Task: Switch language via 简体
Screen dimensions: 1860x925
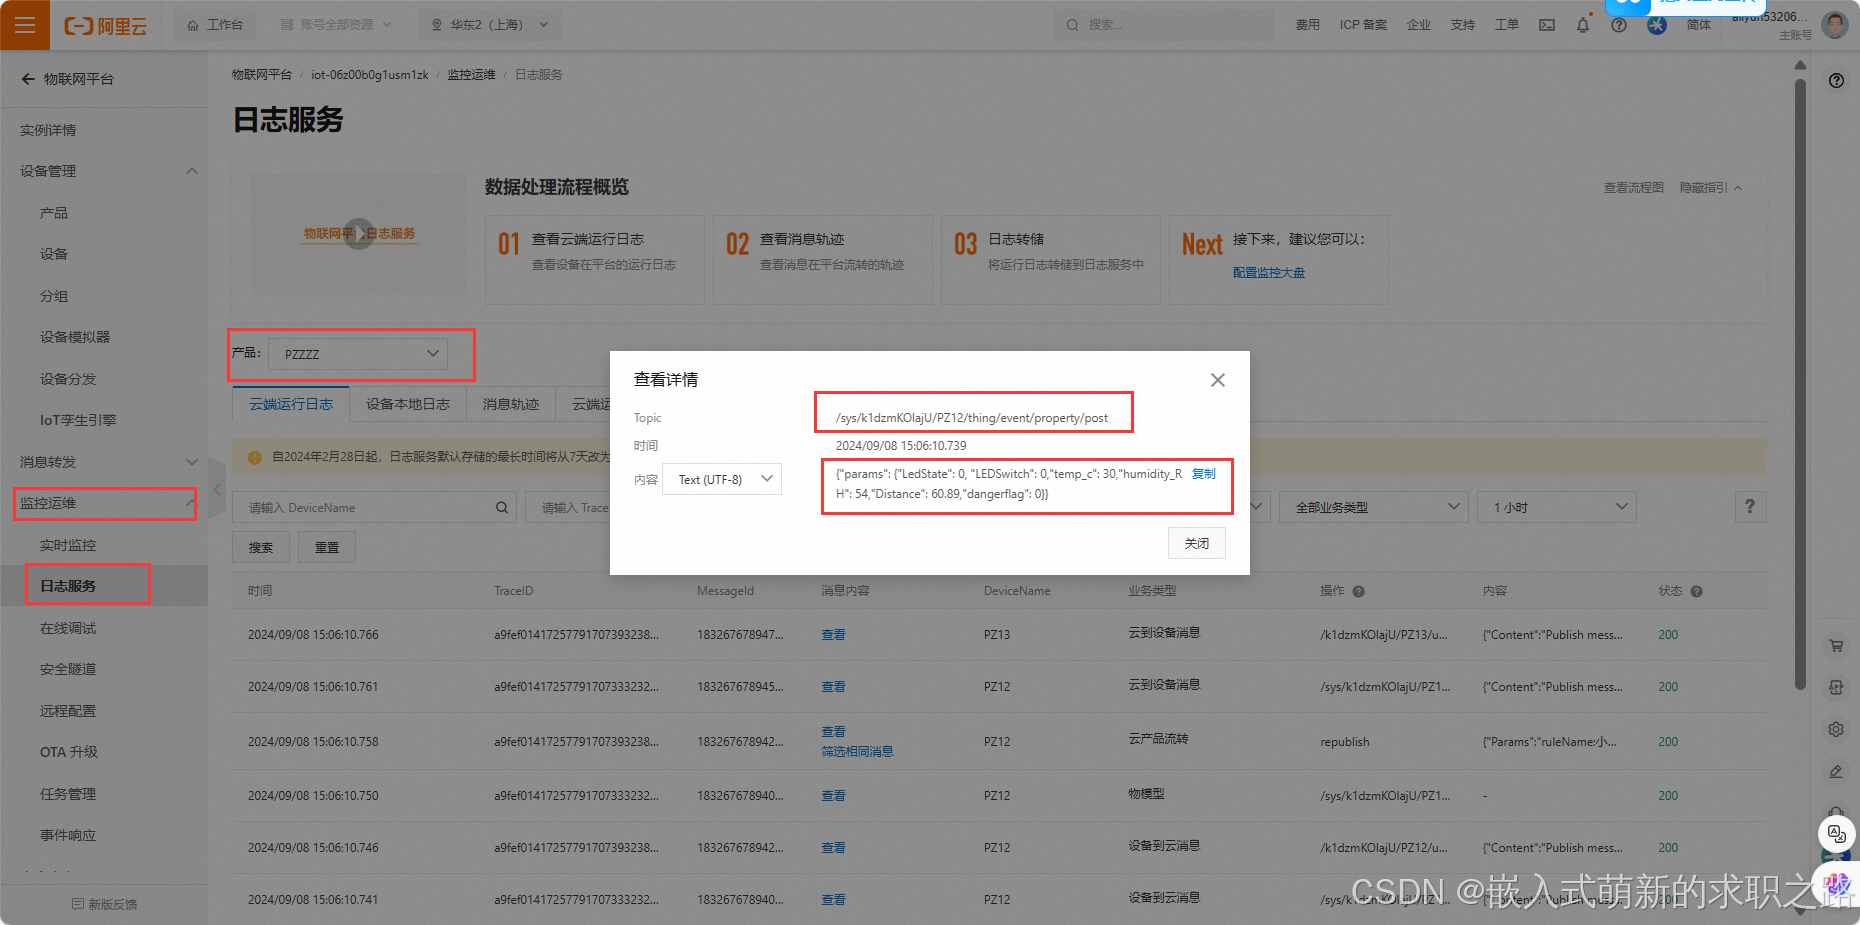Action: [1698, 25]
